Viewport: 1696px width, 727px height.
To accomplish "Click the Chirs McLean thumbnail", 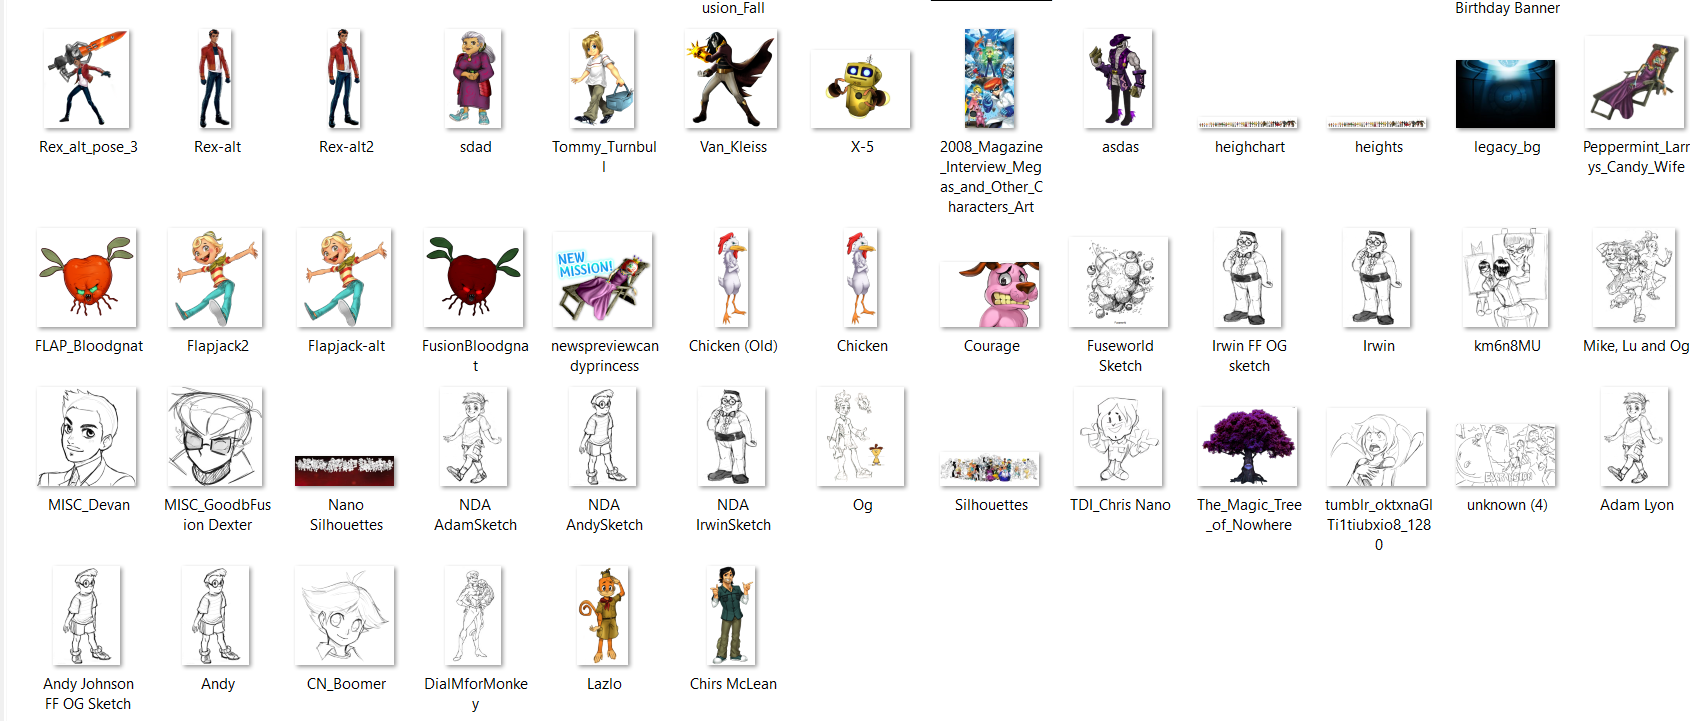I will click(x=732, y=616).
